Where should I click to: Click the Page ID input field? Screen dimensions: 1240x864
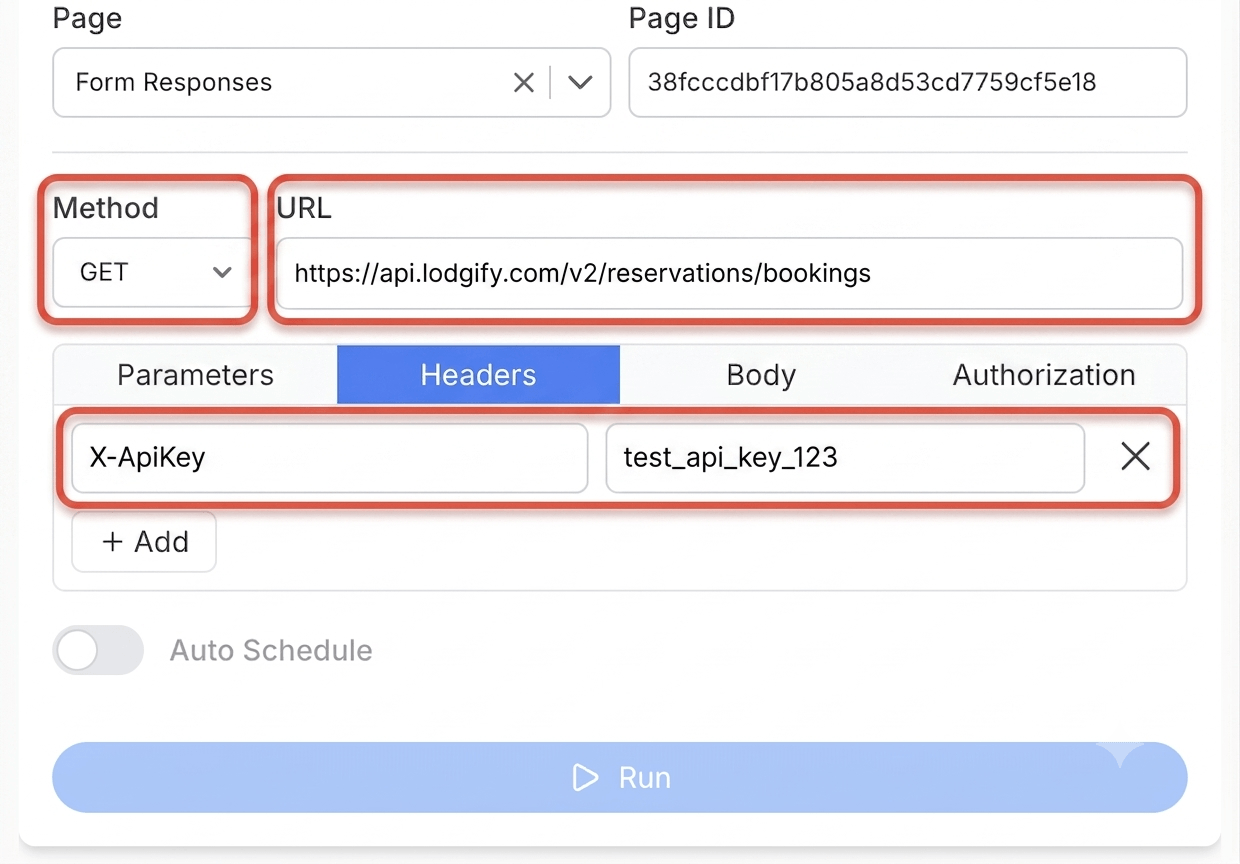(x=908, y=82)
